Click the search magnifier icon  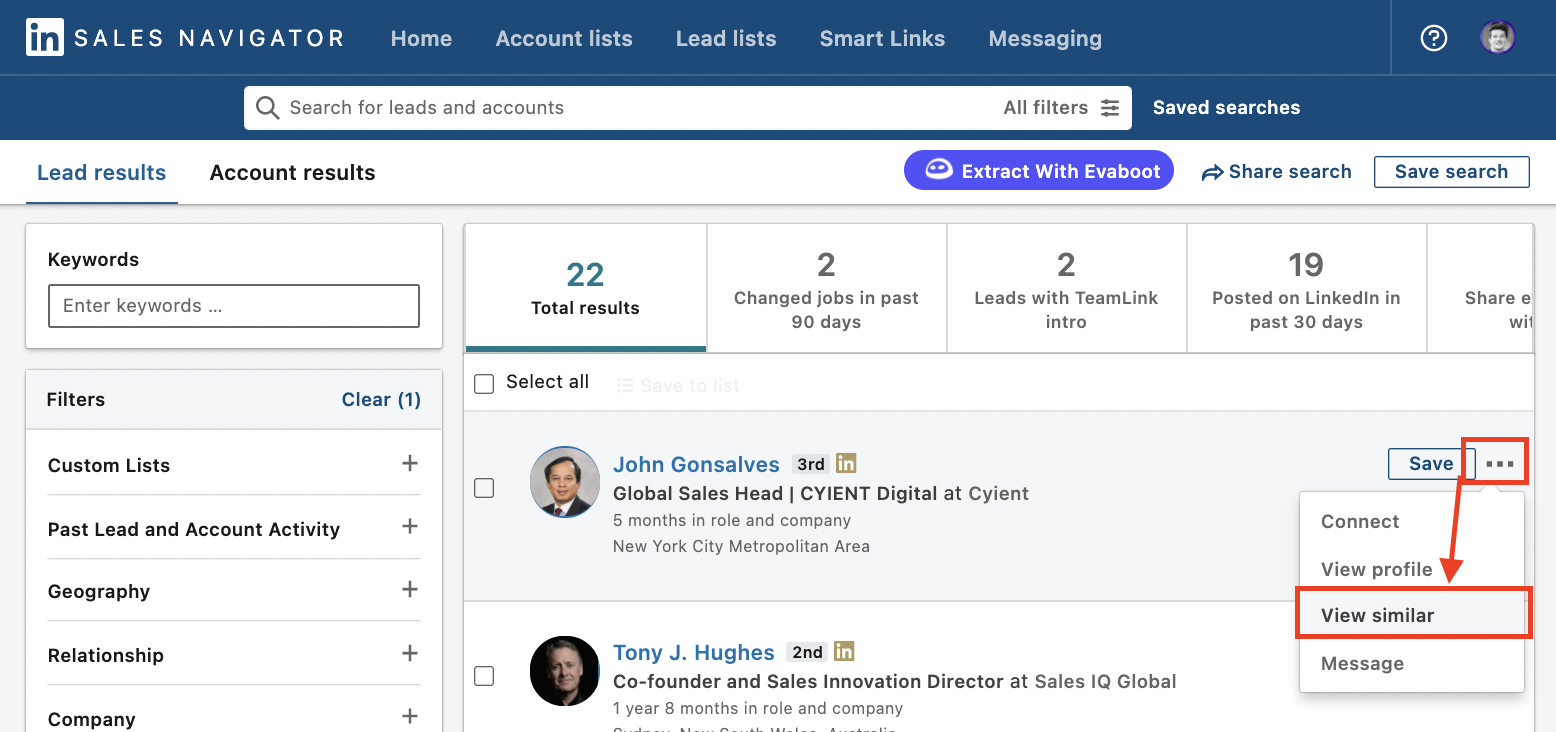tap(267, 108)
